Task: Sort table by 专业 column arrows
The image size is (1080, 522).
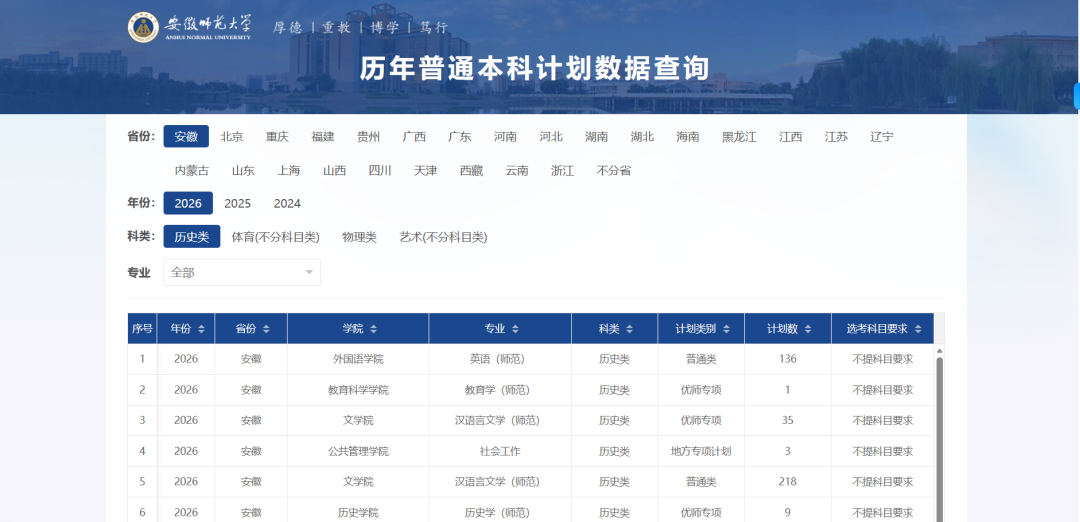Action: [x=515, y=329]
